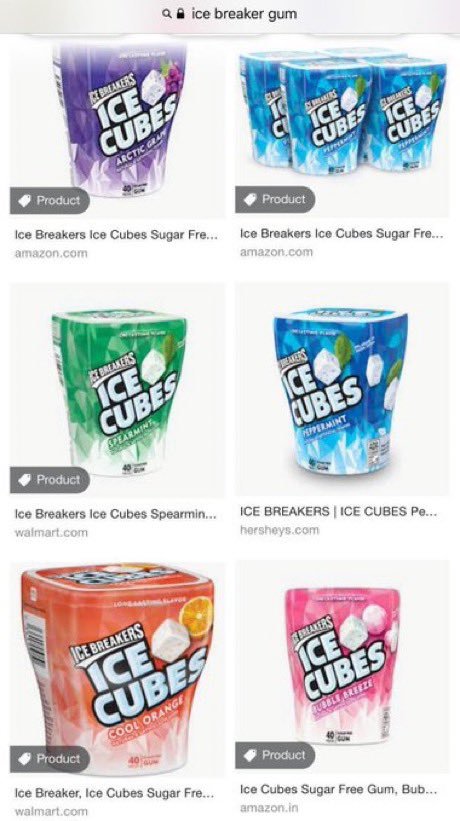
Task: Open 'Ice Breaker, Ice Cubes Sugar Fre...' link
Action: click(114, 793)
